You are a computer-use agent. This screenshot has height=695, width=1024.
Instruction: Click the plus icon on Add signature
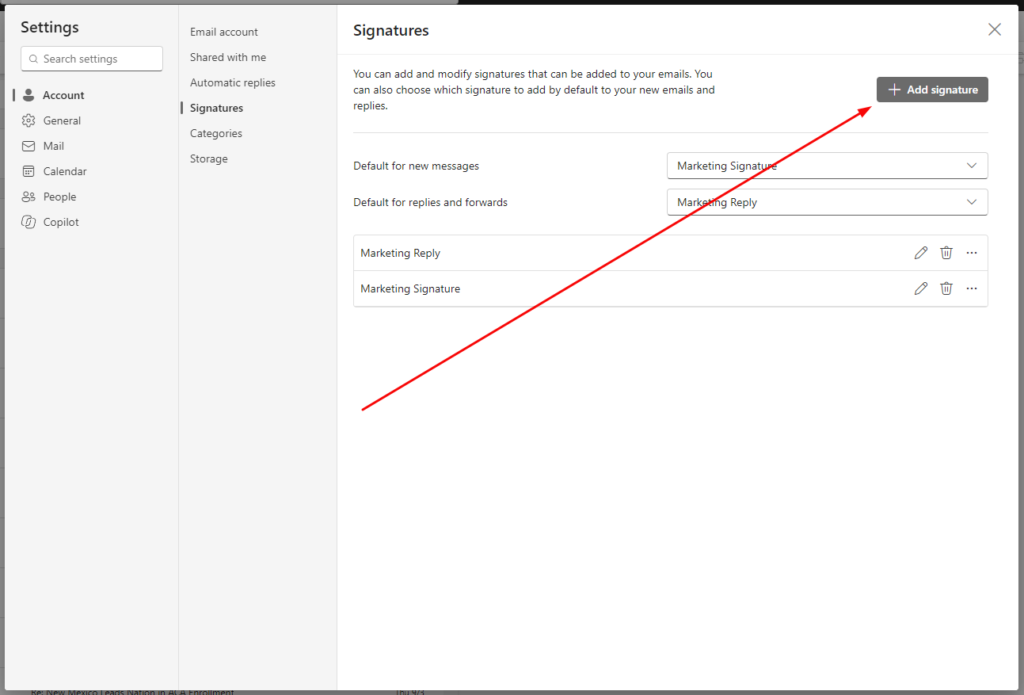895,90
